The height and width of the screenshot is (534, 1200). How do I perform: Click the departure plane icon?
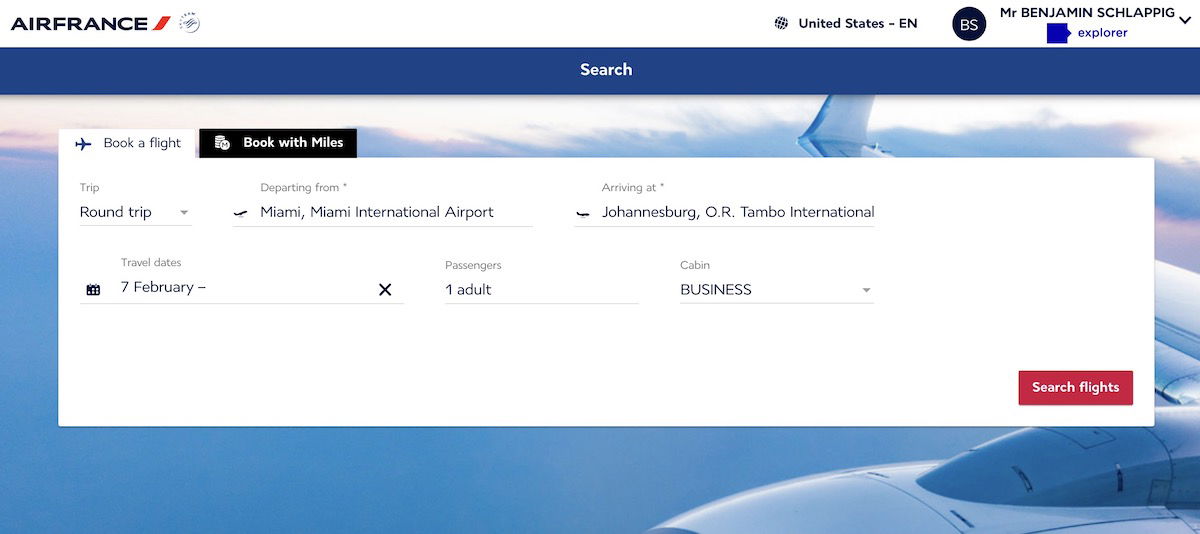[x=240, y=213]
